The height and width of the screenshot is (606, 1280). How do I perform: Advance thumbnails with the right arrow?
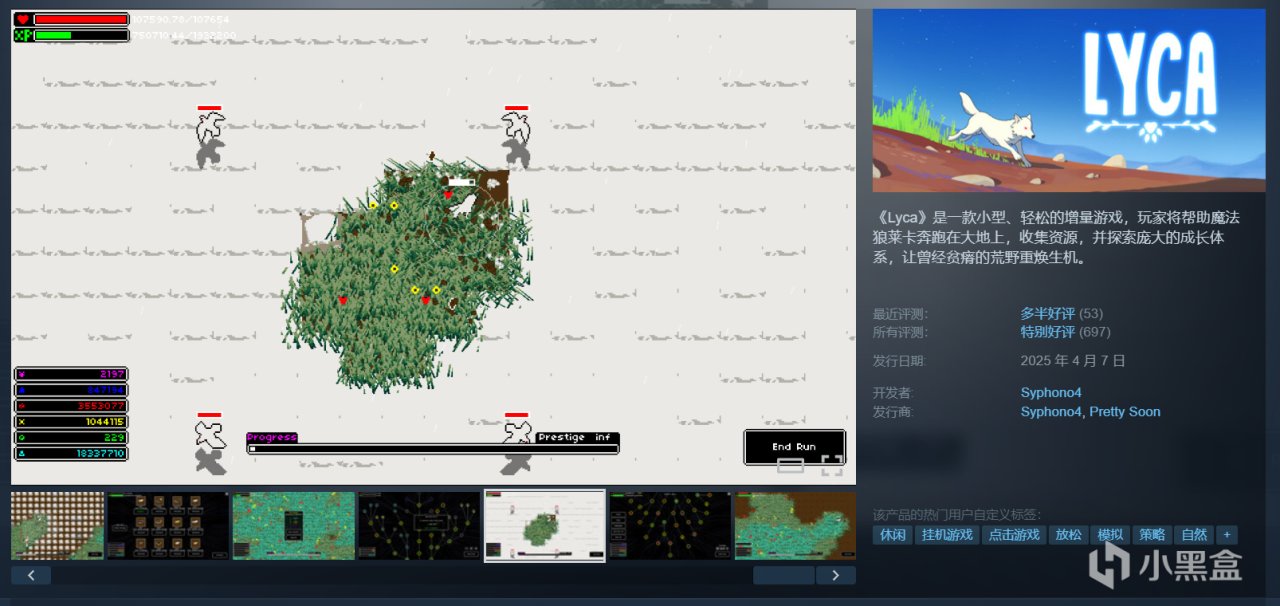tap(836, 575)
